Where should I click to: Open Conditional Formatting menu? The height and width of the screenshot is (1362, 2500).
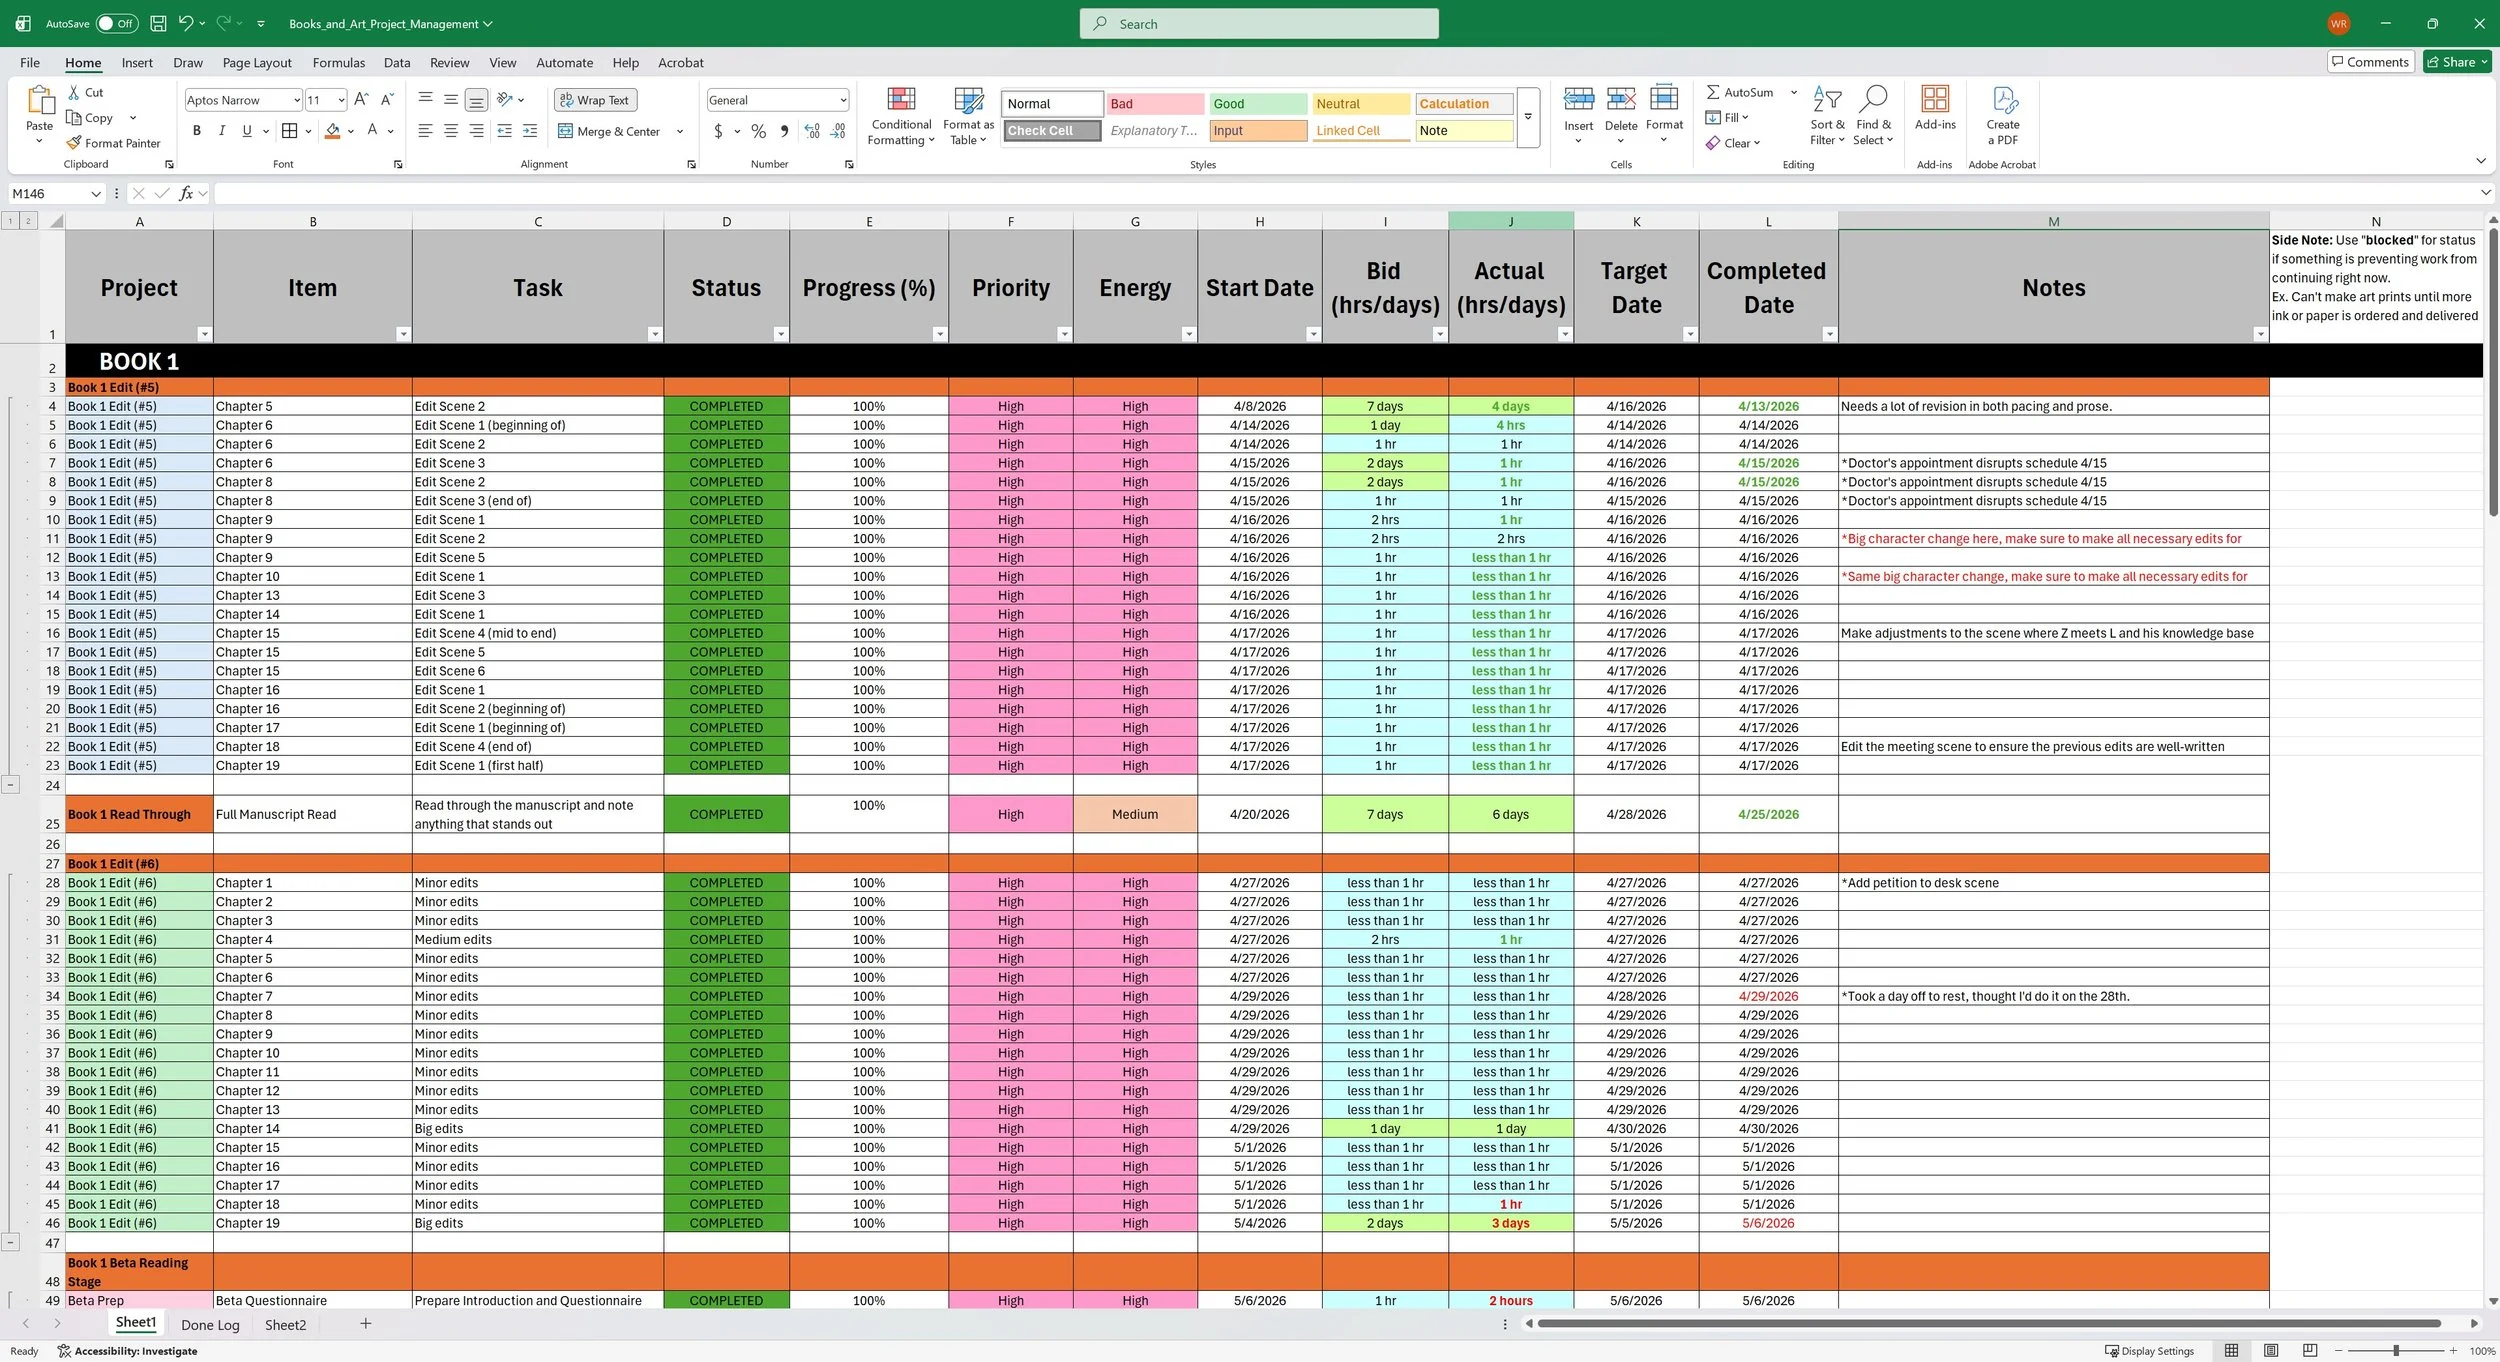point(901,117)
